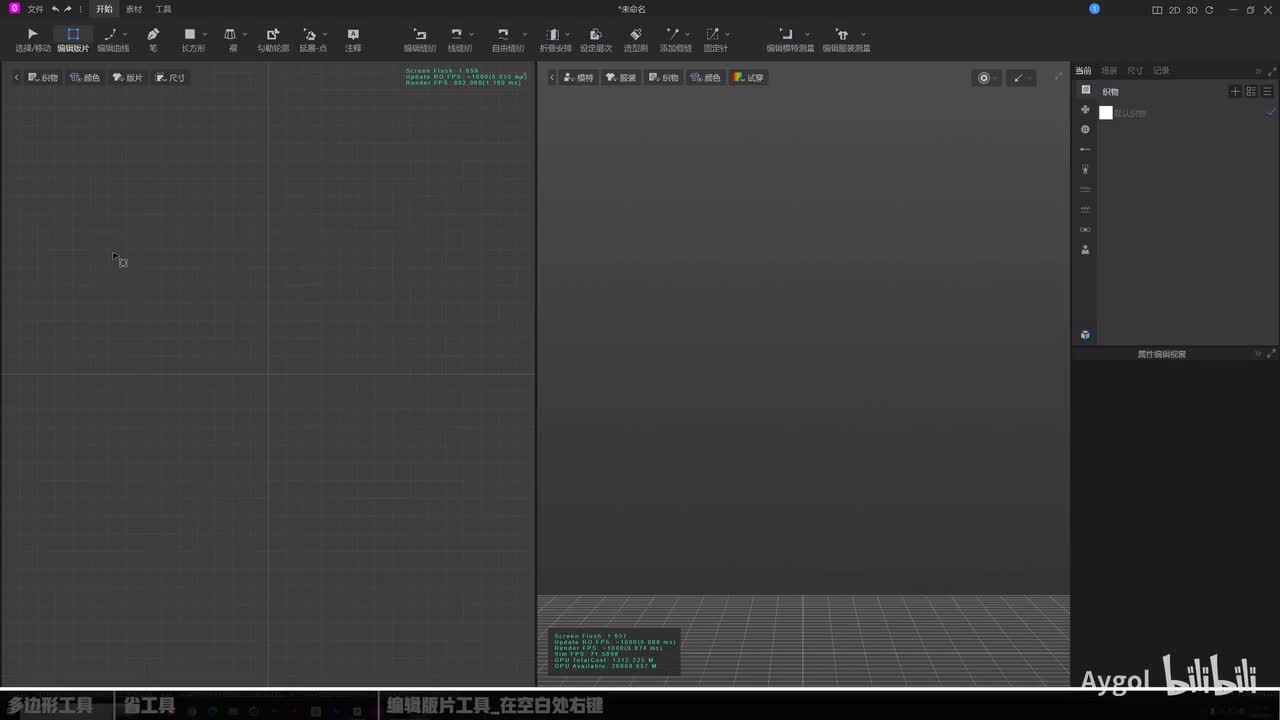1280x720 pixels.
Task: Select the white default fabric swatch
Action: (1106, 113)
